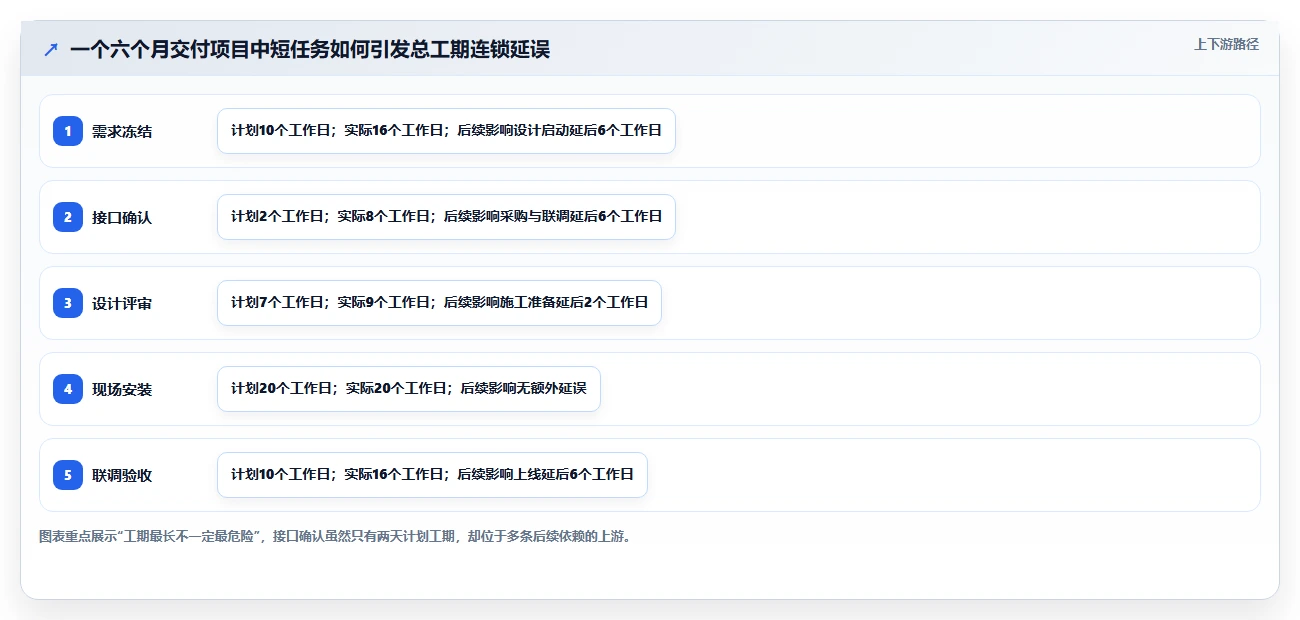Click the detail box mentioning 上线延后6个工作日
Image resolution: width=1300 pixels, height=620 pixels.
pyautogui.click(x=432, y=475)
